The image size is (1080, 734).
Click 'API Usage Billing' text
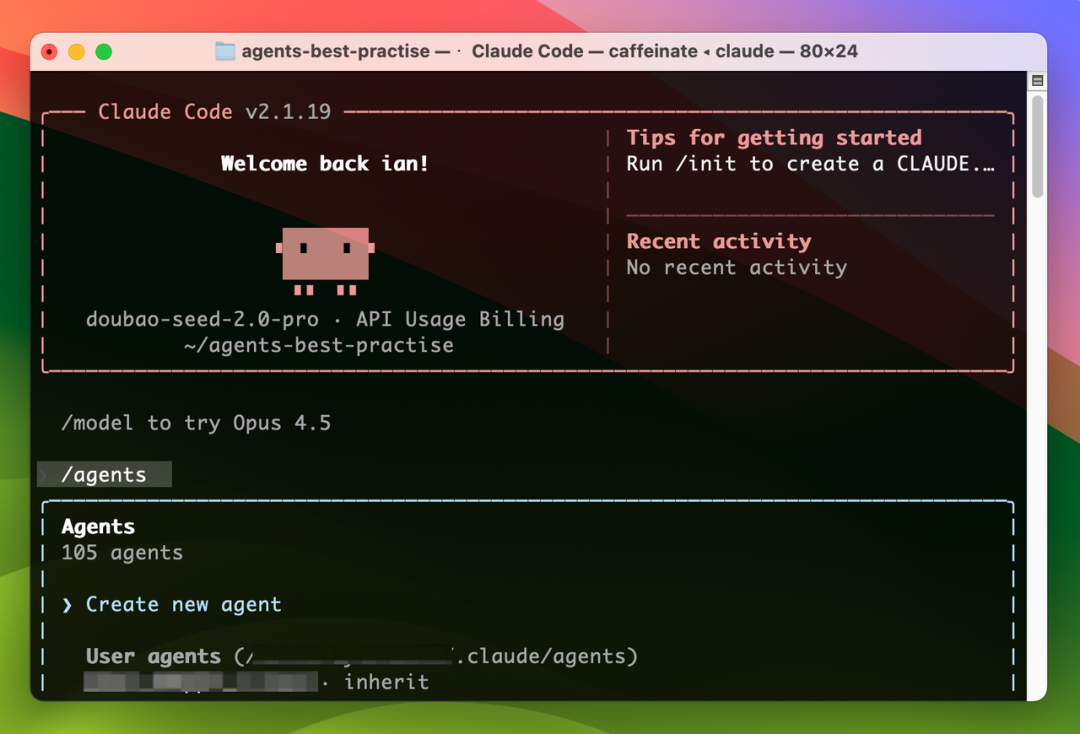[x=460, y=319]
